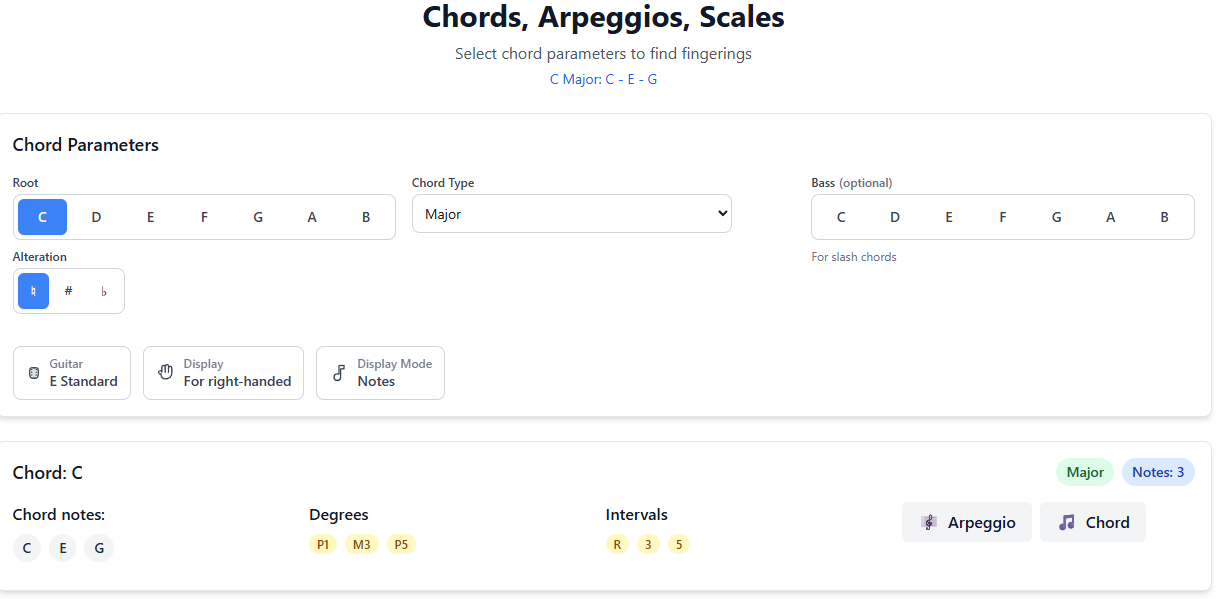Click the guitar icon in tuning selector

click(34, 373)
